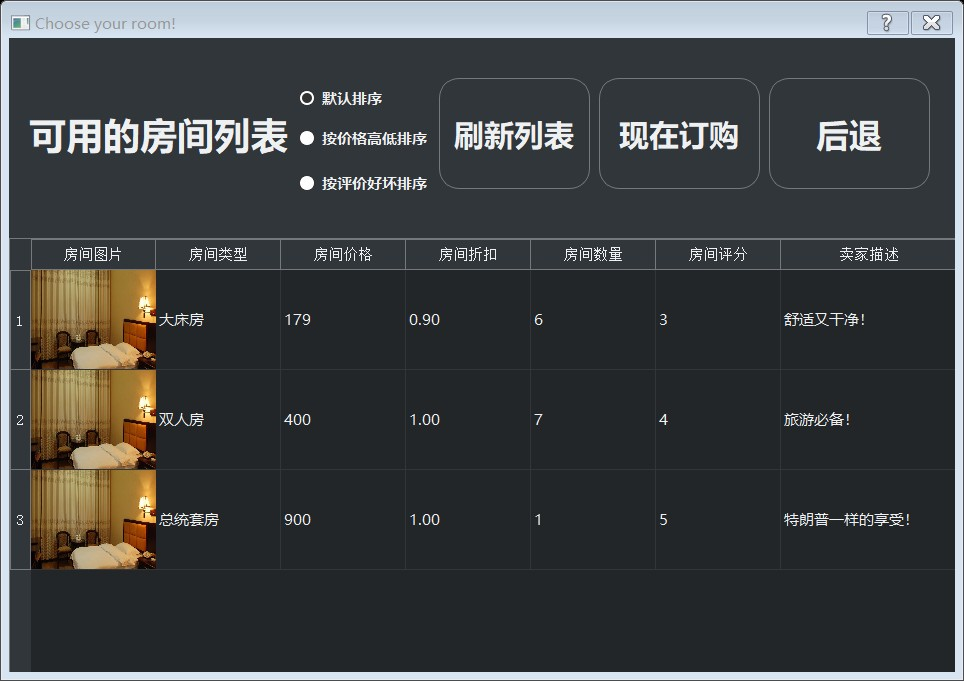The width and height of the screenshot is (964, 681).
Task: Click rating 5 in 总统套房 row
Action: click(718, 520)
